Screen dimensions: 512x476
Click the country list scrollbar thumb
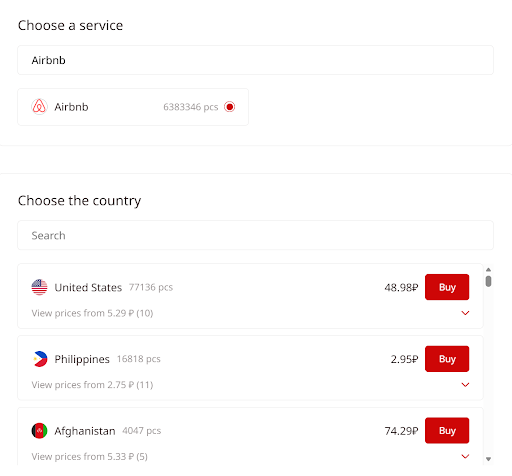click(x=488, y=281)
